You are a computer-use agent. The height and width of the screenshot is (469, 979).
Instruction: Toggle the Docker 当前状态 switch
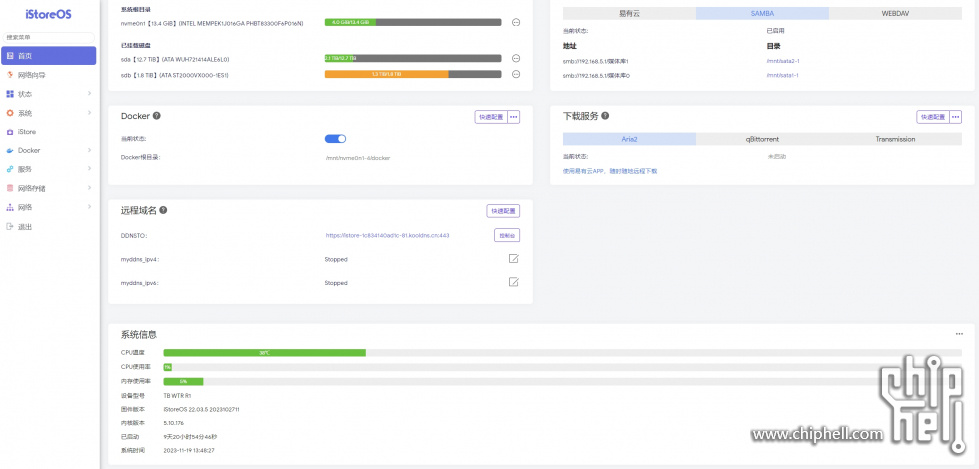[335, 139]
